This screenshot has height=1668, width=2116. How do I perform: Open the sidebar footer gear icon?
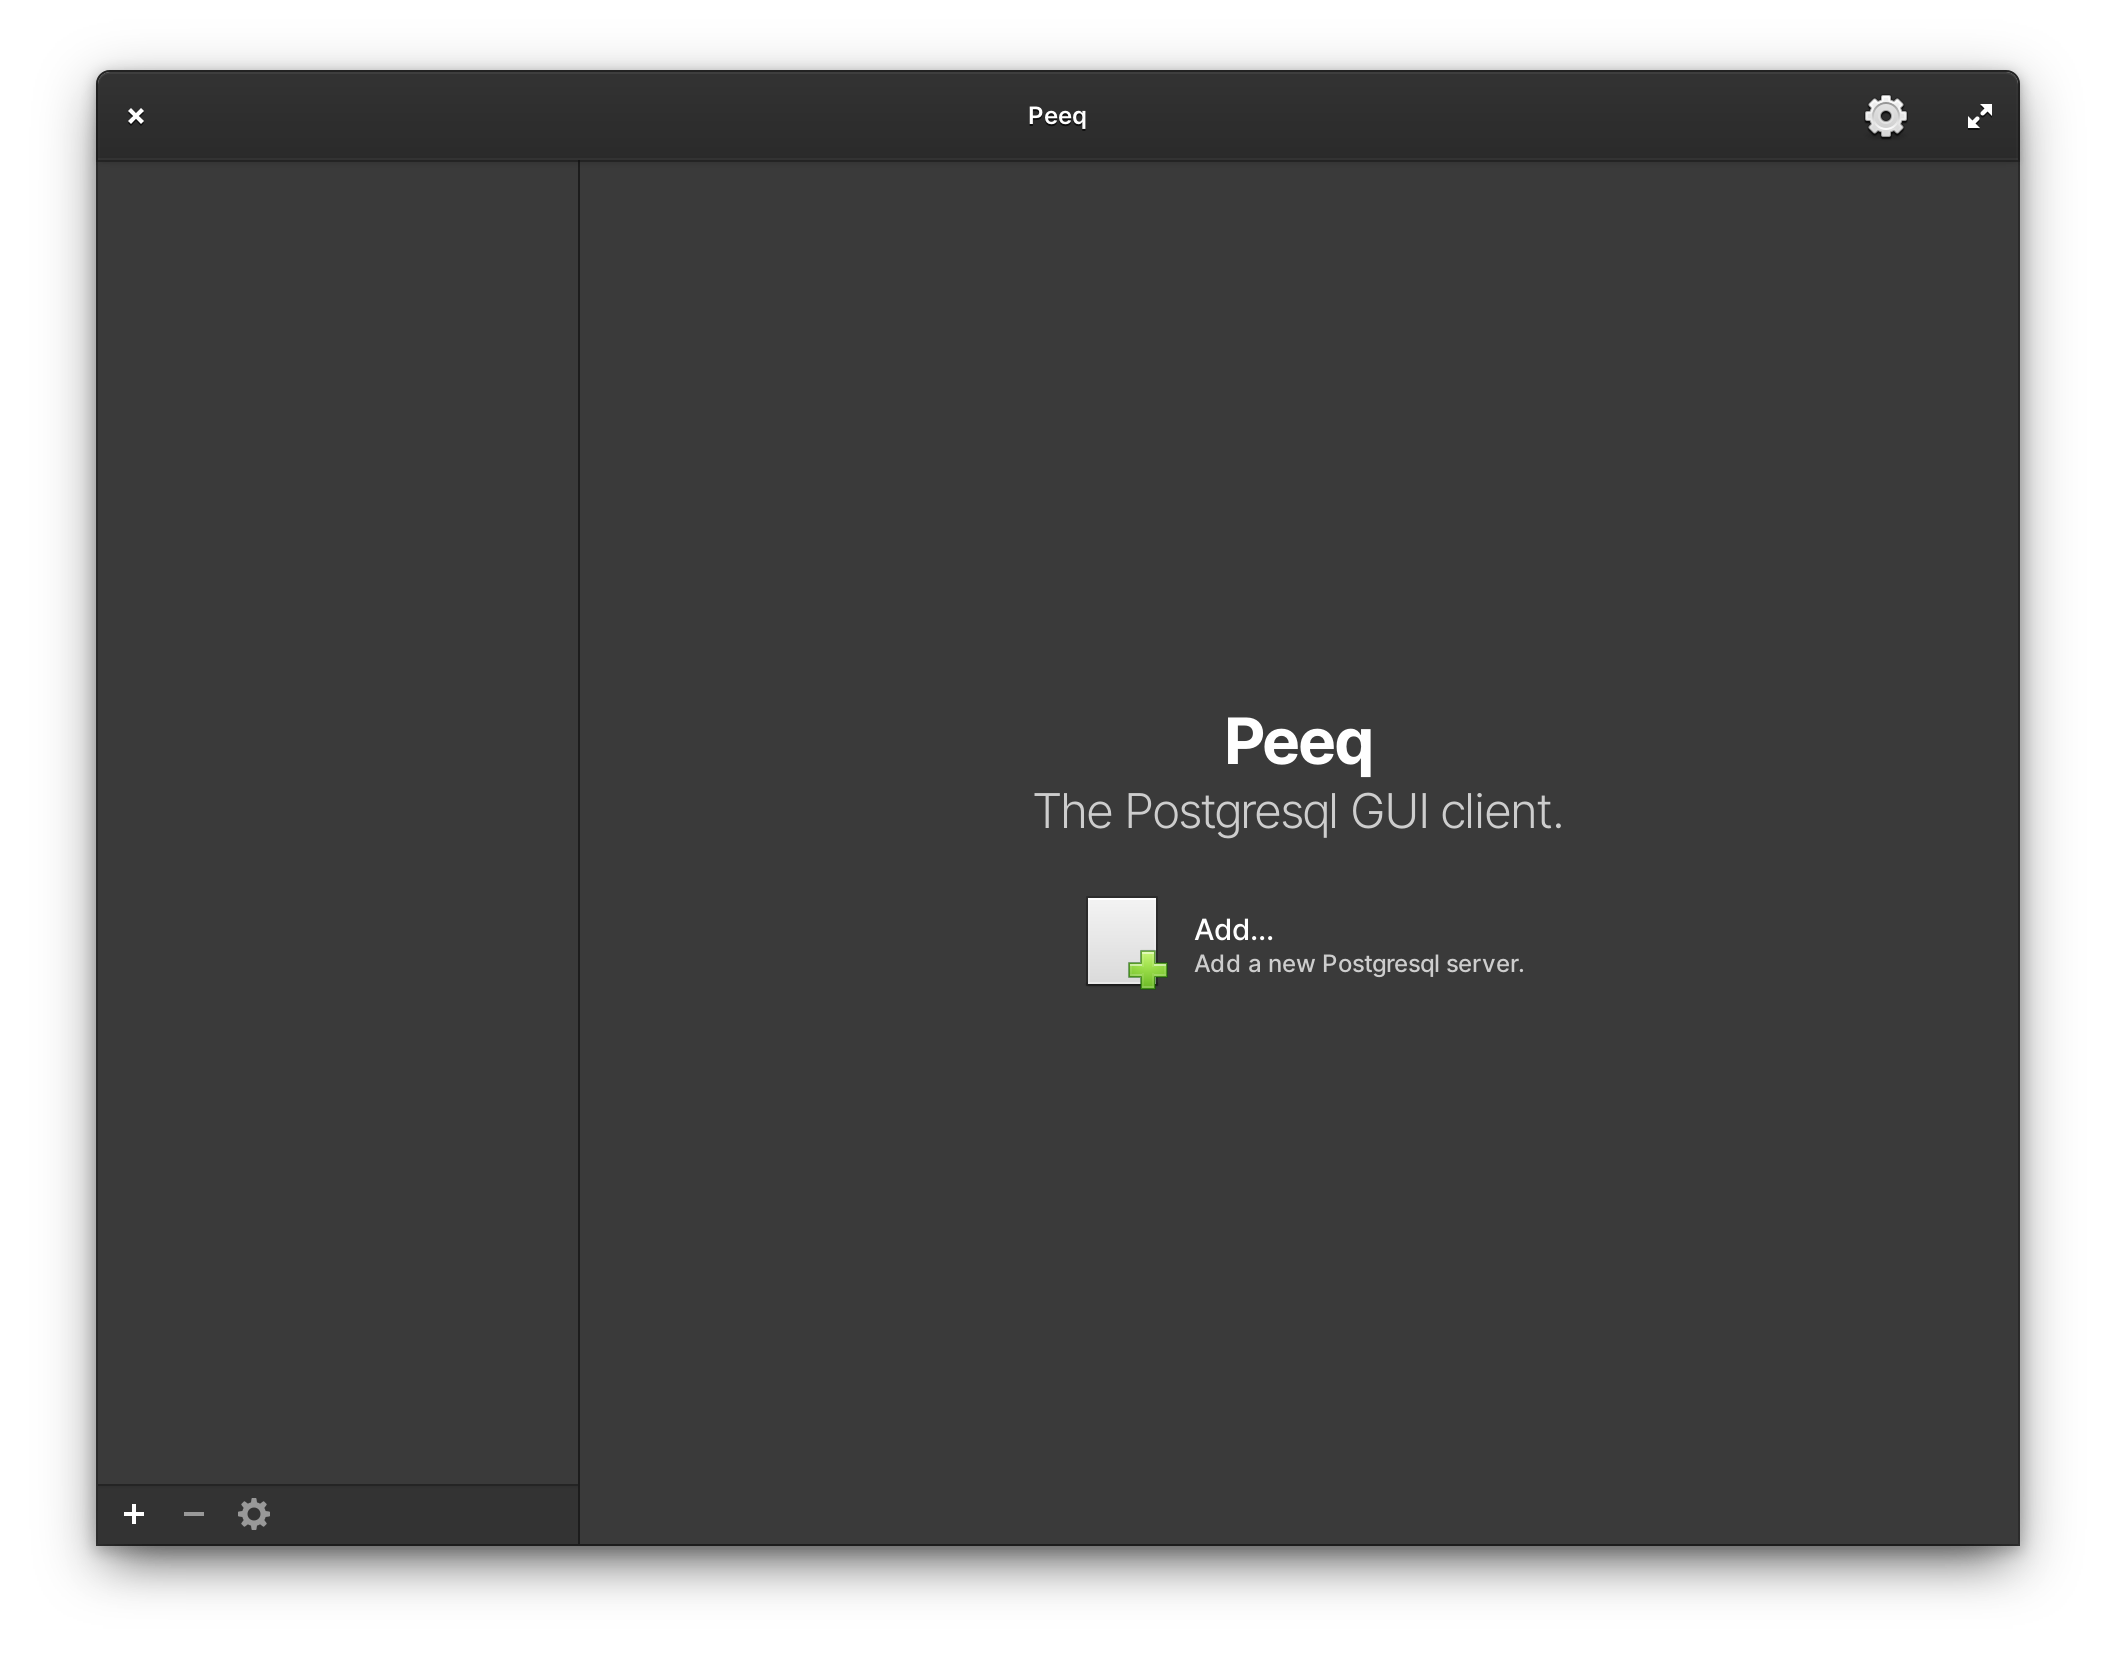click(254, 1514)
